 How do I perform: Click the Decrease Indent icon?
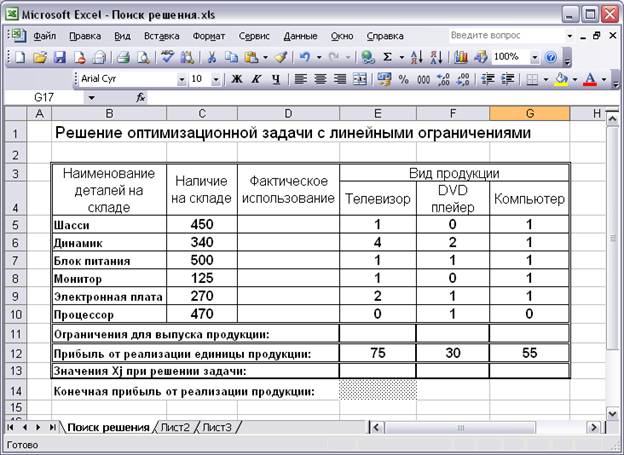[x=488, y=79]
